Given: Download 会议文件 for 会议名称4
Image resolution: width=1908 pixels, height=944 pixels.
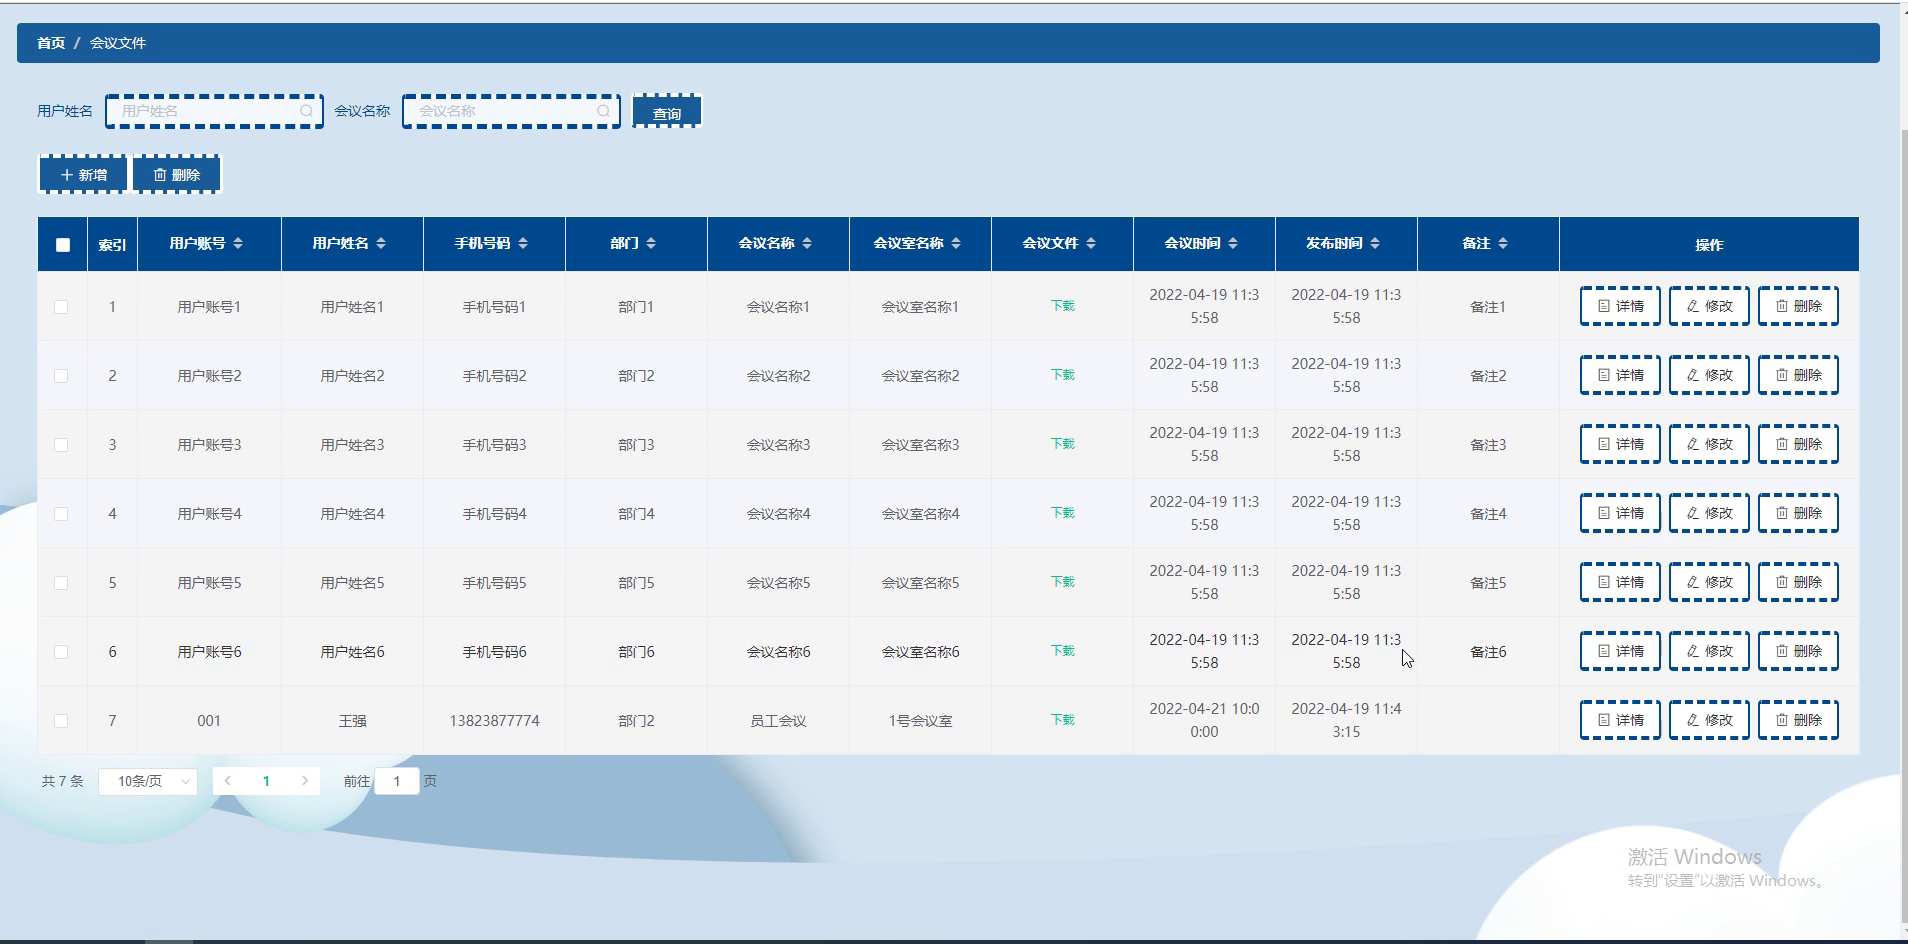Looking at the screenshot, I should (1062, 513).
